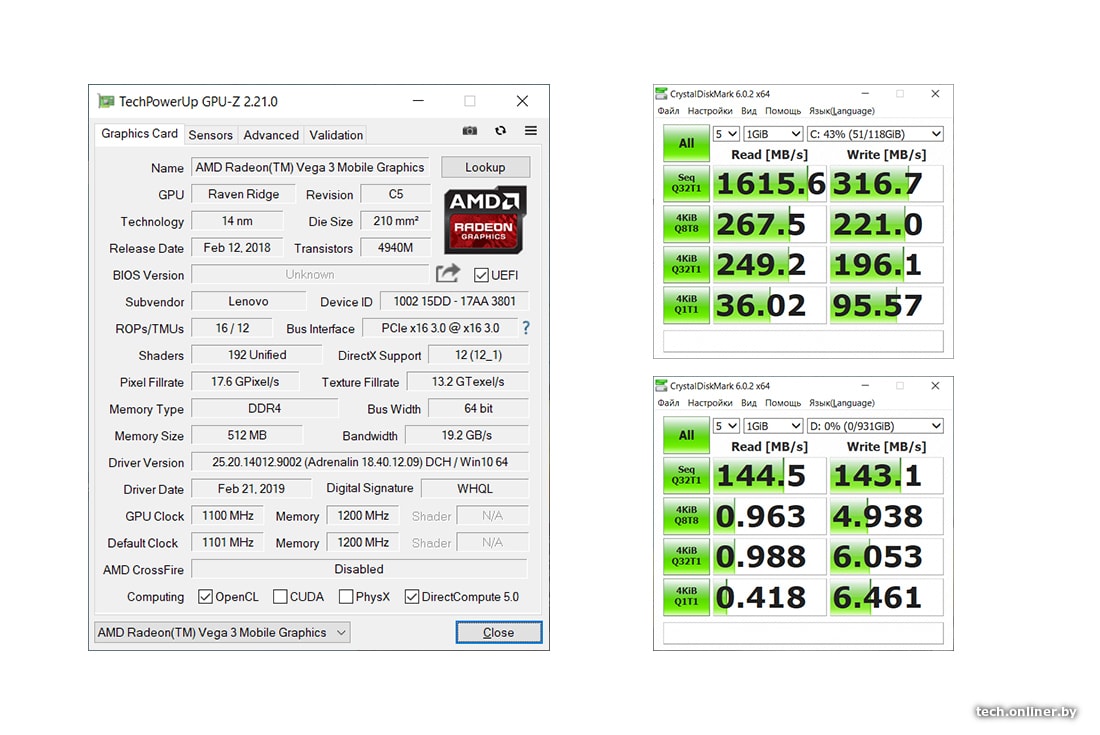
Task: Open 1GiB size dropdown in D: drive window
Action: pyautogui.click(x=773, y=426)
